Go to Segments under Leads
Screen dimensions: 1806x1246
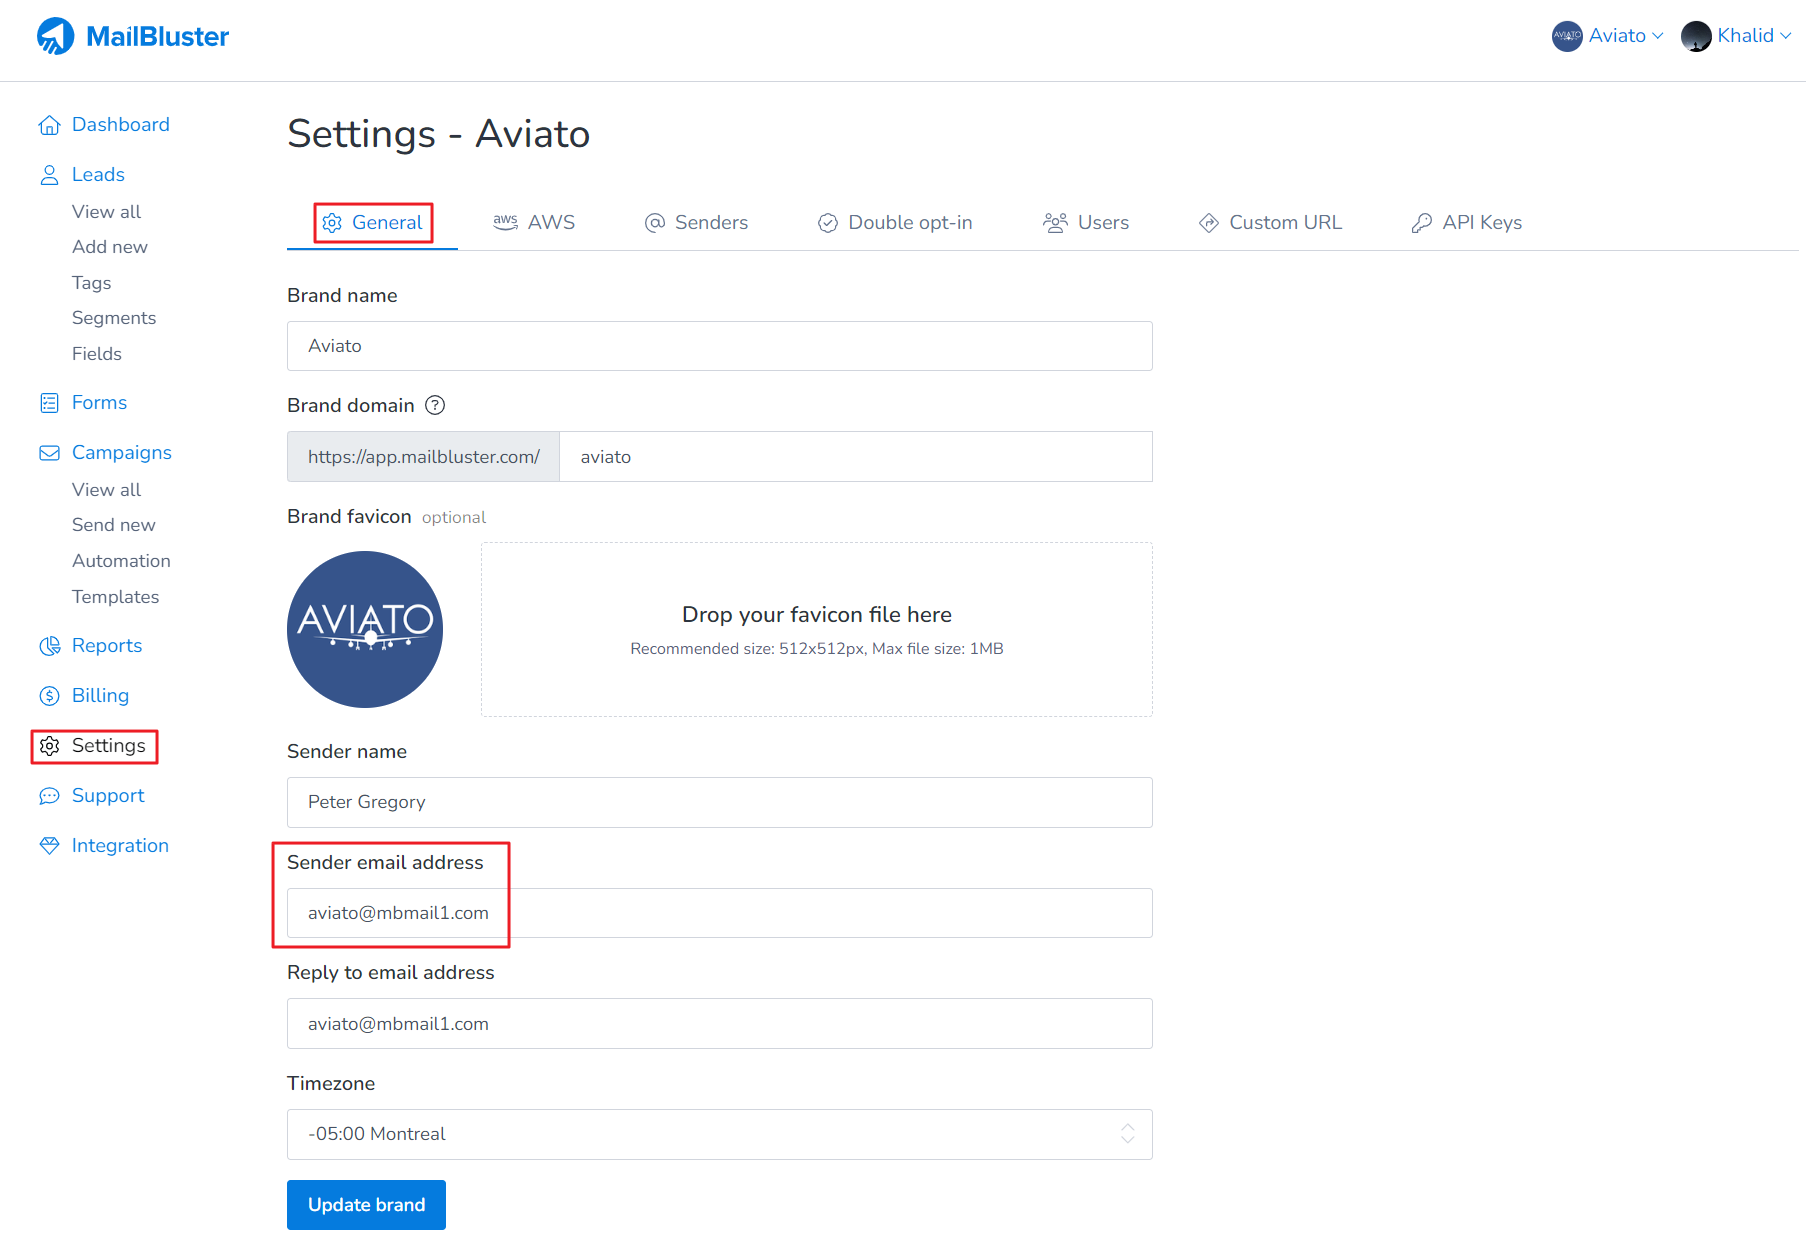tap(114, 318)
